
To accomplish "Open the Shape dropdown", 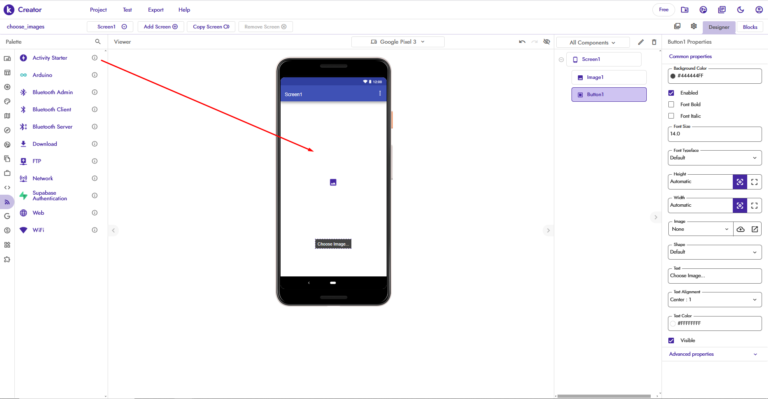I will 715,252.
